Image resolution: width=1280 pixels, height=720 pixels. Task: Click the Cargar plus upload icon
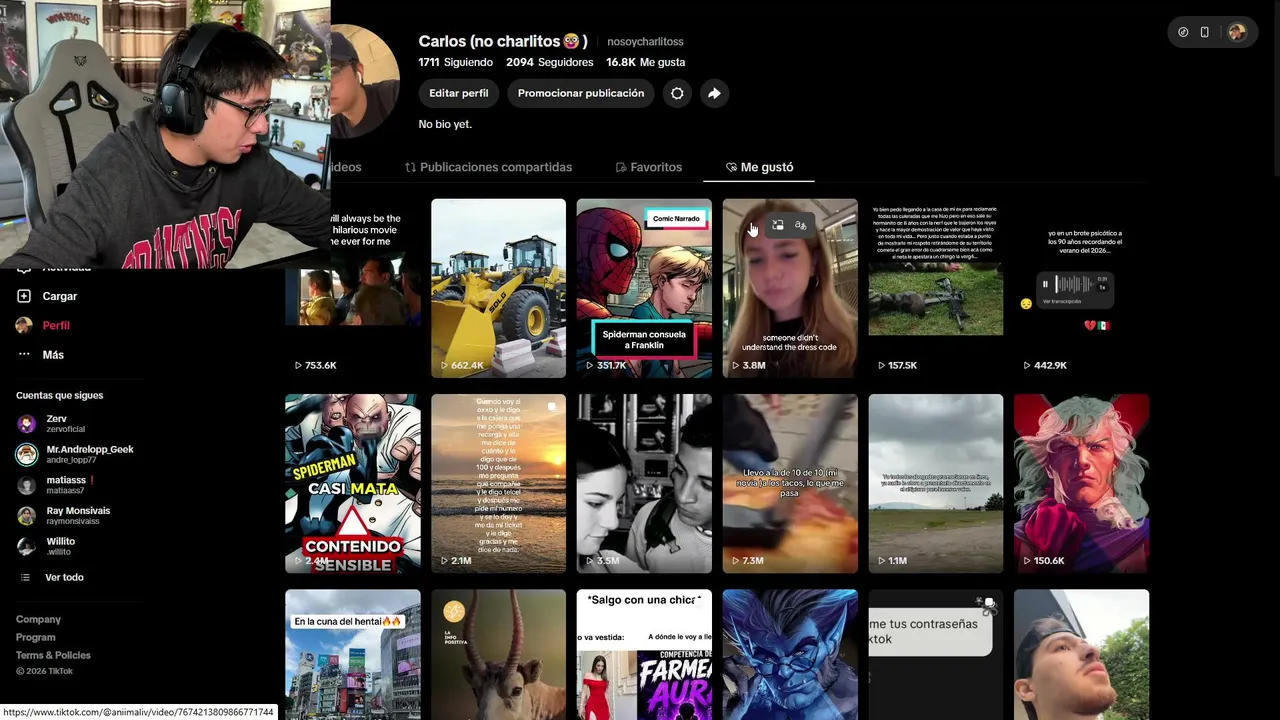tap(24, 296)
